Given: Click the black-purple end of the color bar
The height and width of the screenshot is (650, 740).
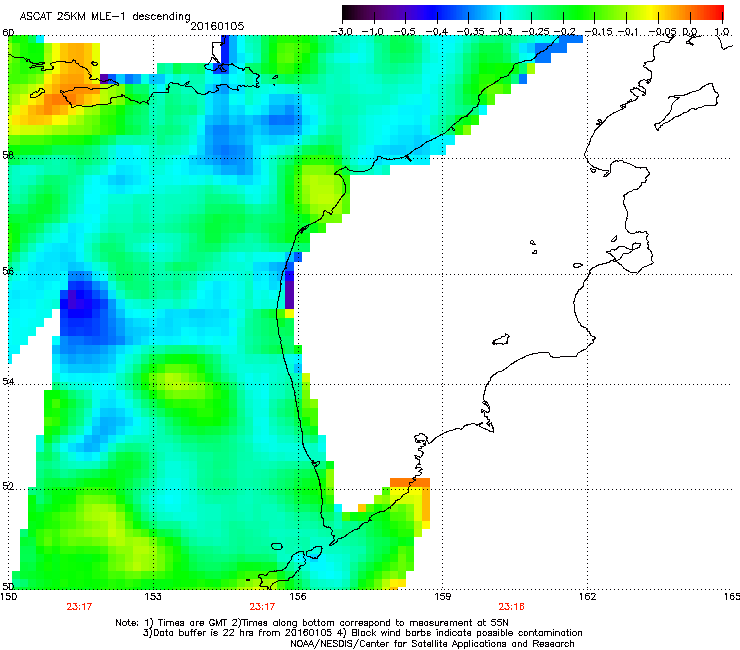Looking at the screenshot, I should [352, 13].
